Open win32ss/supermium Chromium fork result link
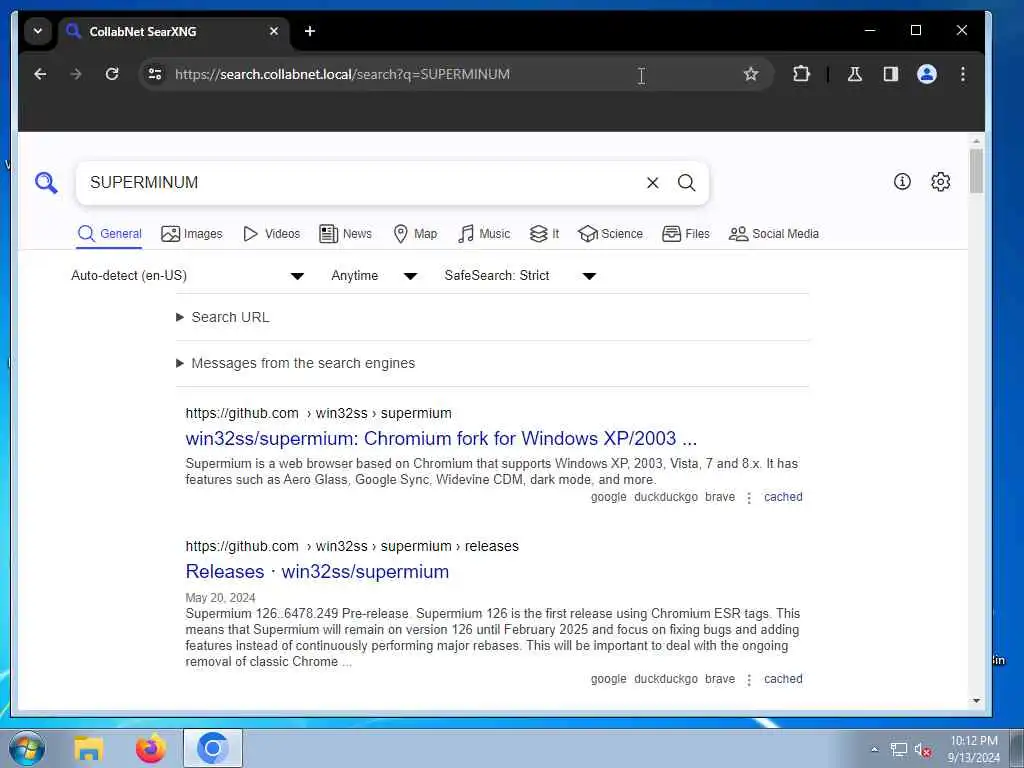This screenshot has width=1024, height=768. click(x=441, y=438)
